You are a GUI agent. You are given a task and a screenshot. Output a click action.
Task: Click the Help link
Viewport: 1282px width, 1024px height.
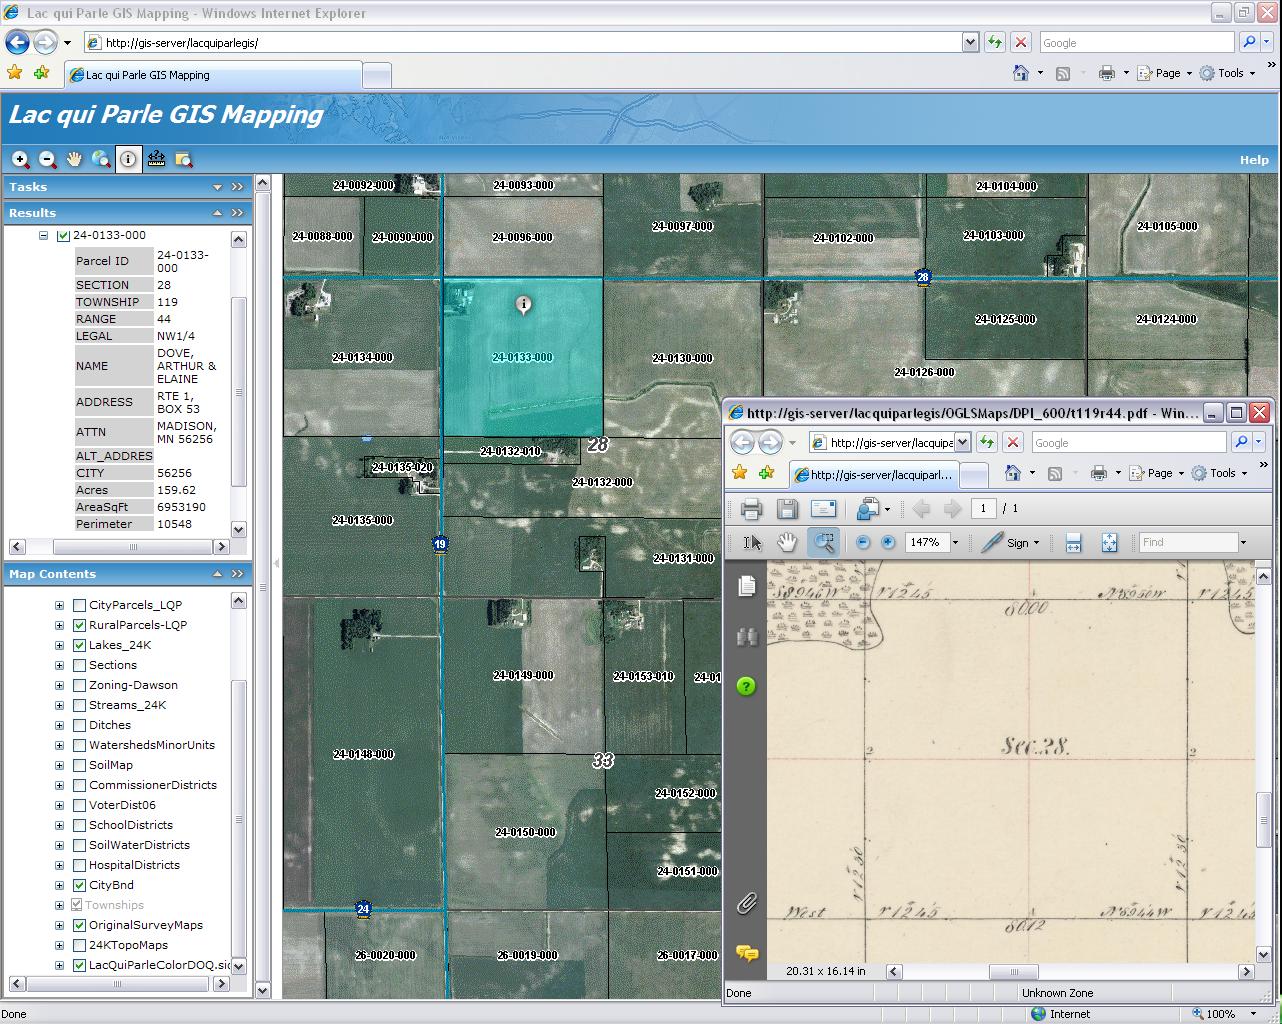(1253, 160)
